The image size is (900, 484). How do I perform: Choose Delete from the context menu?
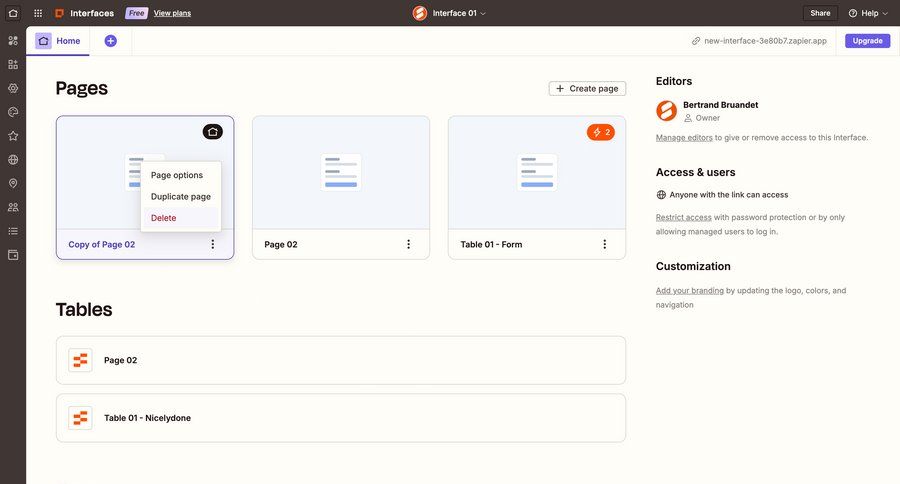pos(181,218)
